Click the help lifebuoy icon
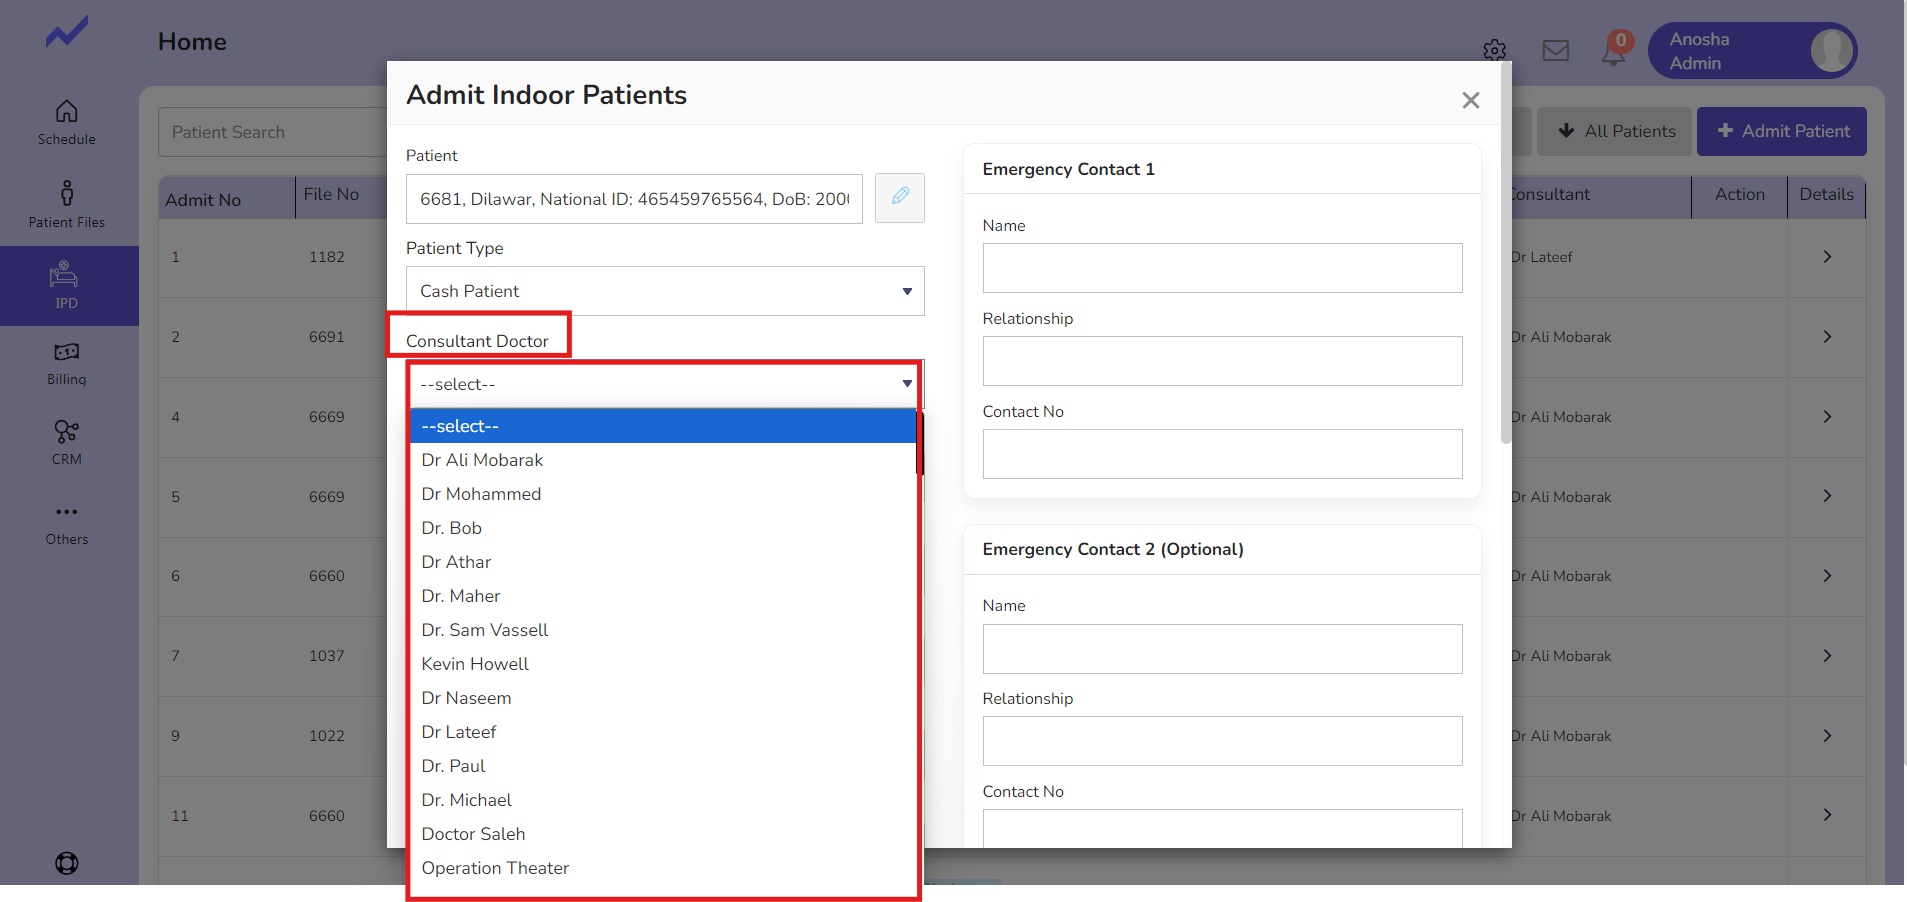1907x902 pixels. (x=66, y=863)
